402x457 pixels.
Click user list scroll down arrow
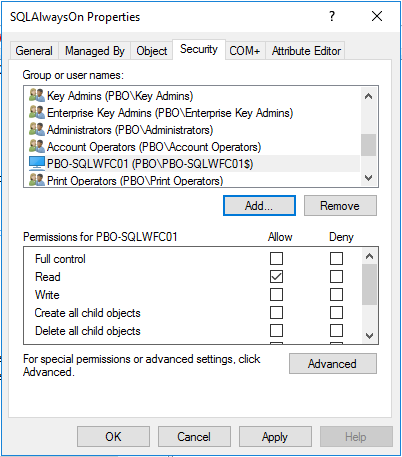[368, 178]
